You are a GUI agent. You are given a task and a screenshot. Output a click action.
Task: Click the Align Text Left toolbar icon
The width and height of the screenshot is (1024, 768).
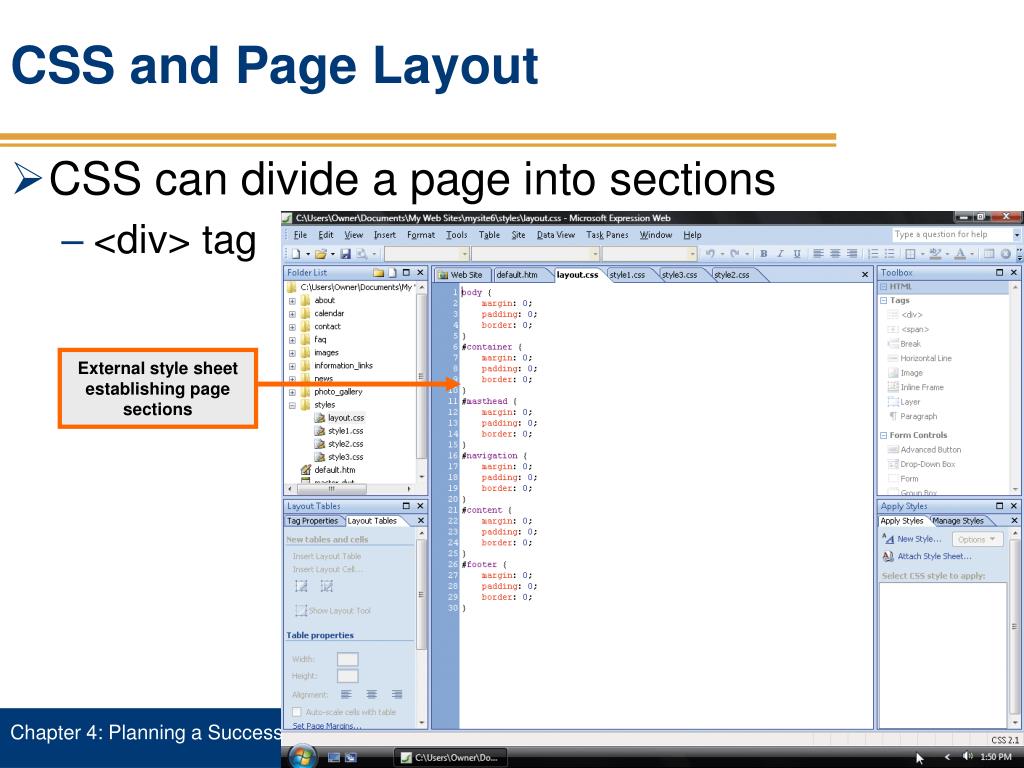(818, 253)
